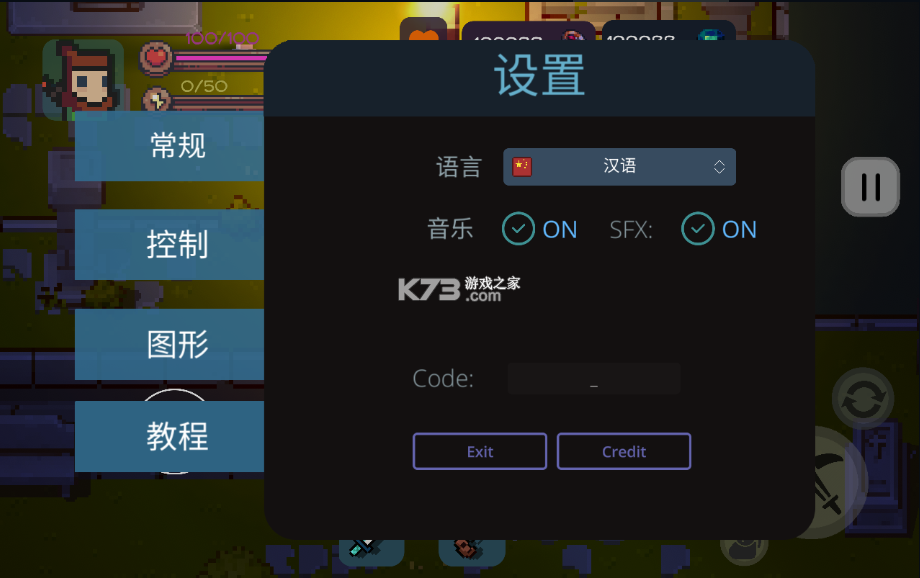920x578 pixels.
Task: Click the Code input field
Action: [594, 378]
